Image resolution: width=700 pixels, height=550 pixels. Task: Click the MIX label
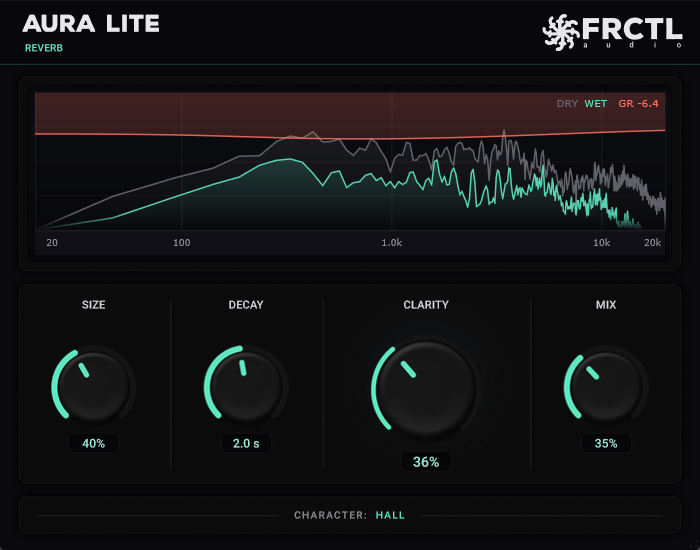click(606, 304)
